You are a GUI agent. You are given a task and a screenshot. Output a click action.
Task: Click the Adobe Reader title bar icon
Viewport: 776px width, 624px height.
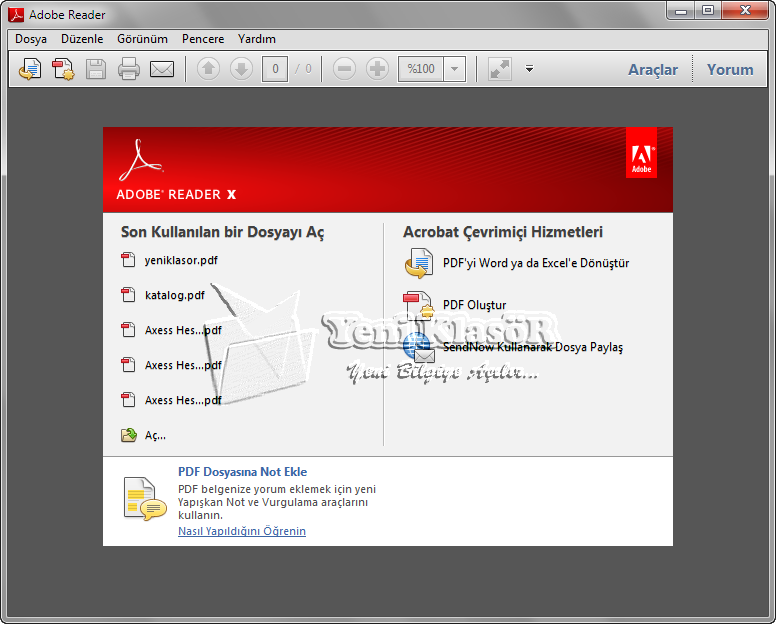pyautogui.click(x=16, y=15)
